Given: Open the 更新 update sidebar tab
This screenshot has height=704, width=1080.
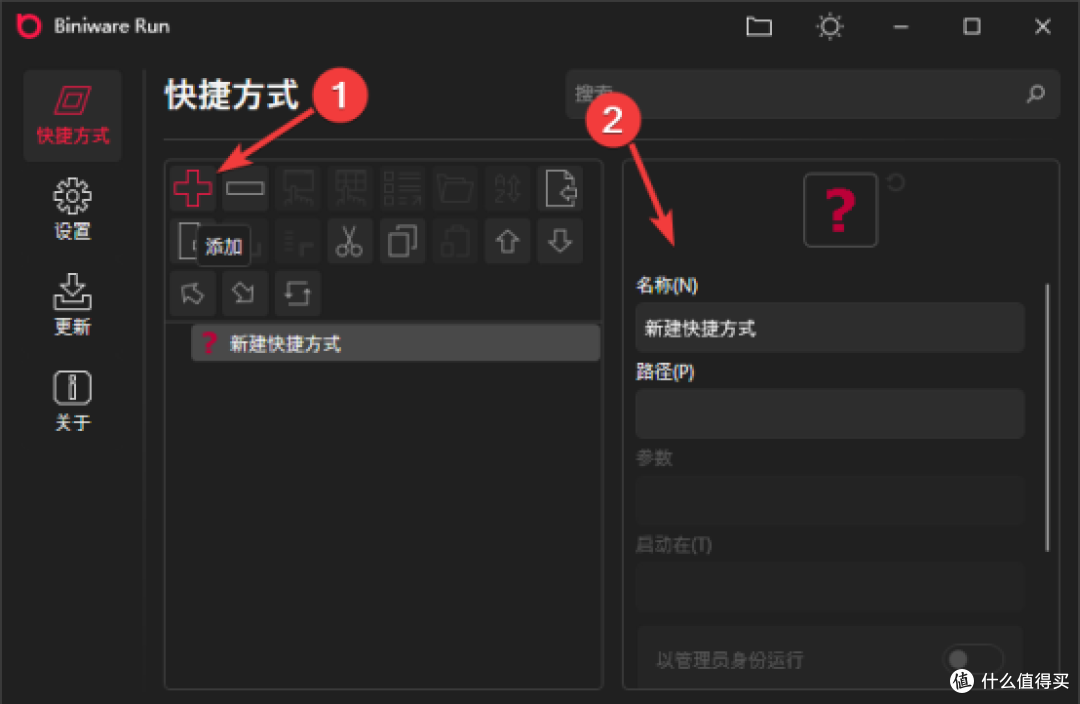Looking at the screenshot, I should (x=72, y=304).
